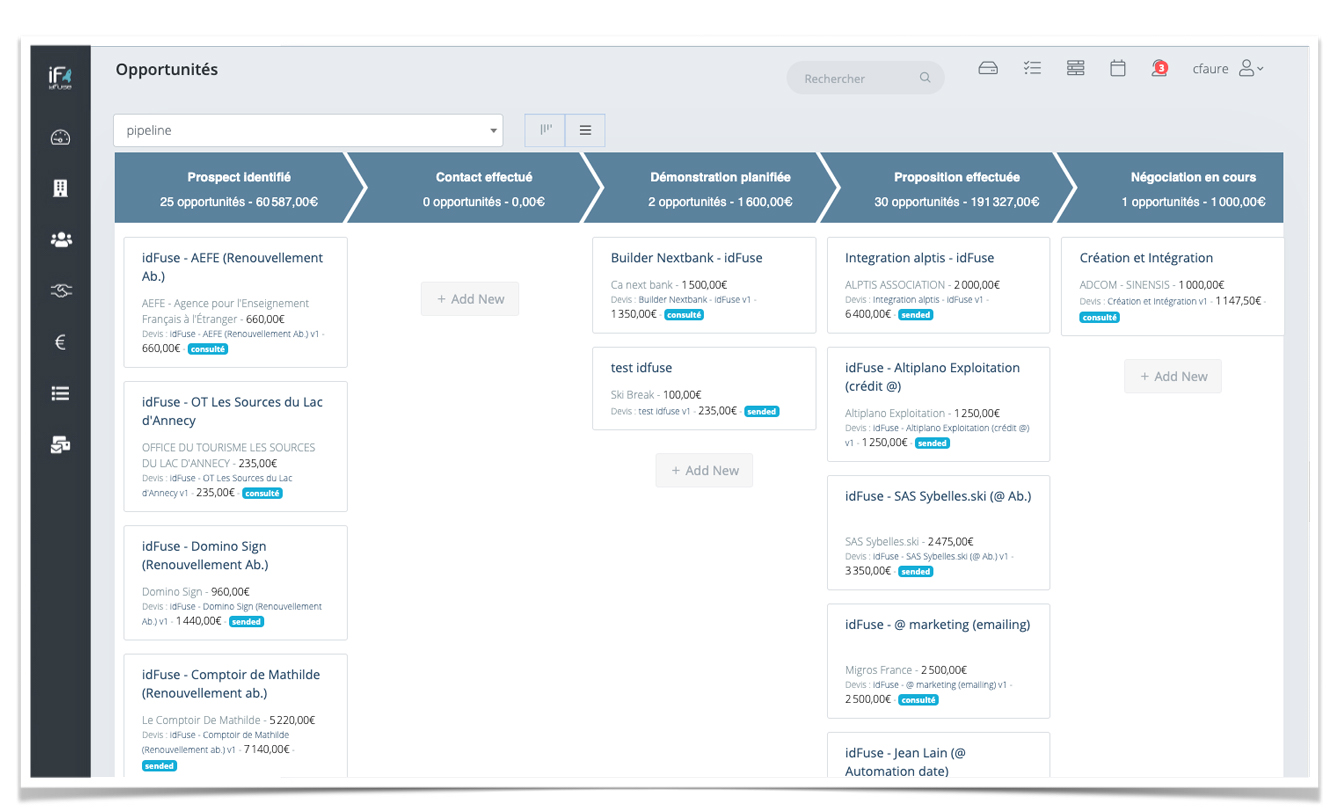This screenshot has height=810, width=1340.
Task: Open the list icon in sidebar
Action: pos(60,394)
